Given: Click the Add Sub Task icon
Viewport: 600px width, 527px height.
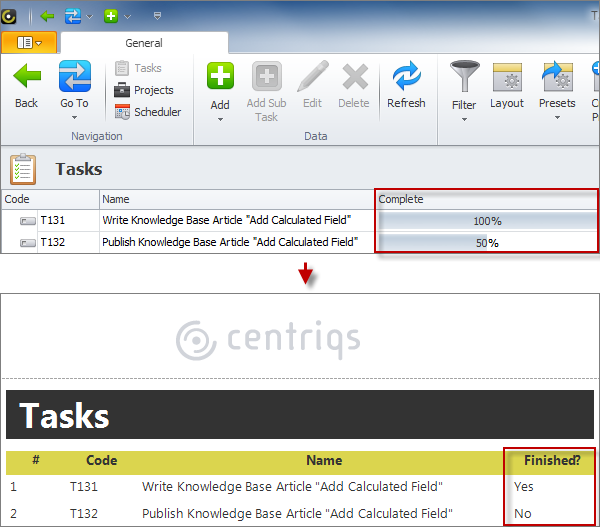Looking at the screenshot, I should (266, 77).
